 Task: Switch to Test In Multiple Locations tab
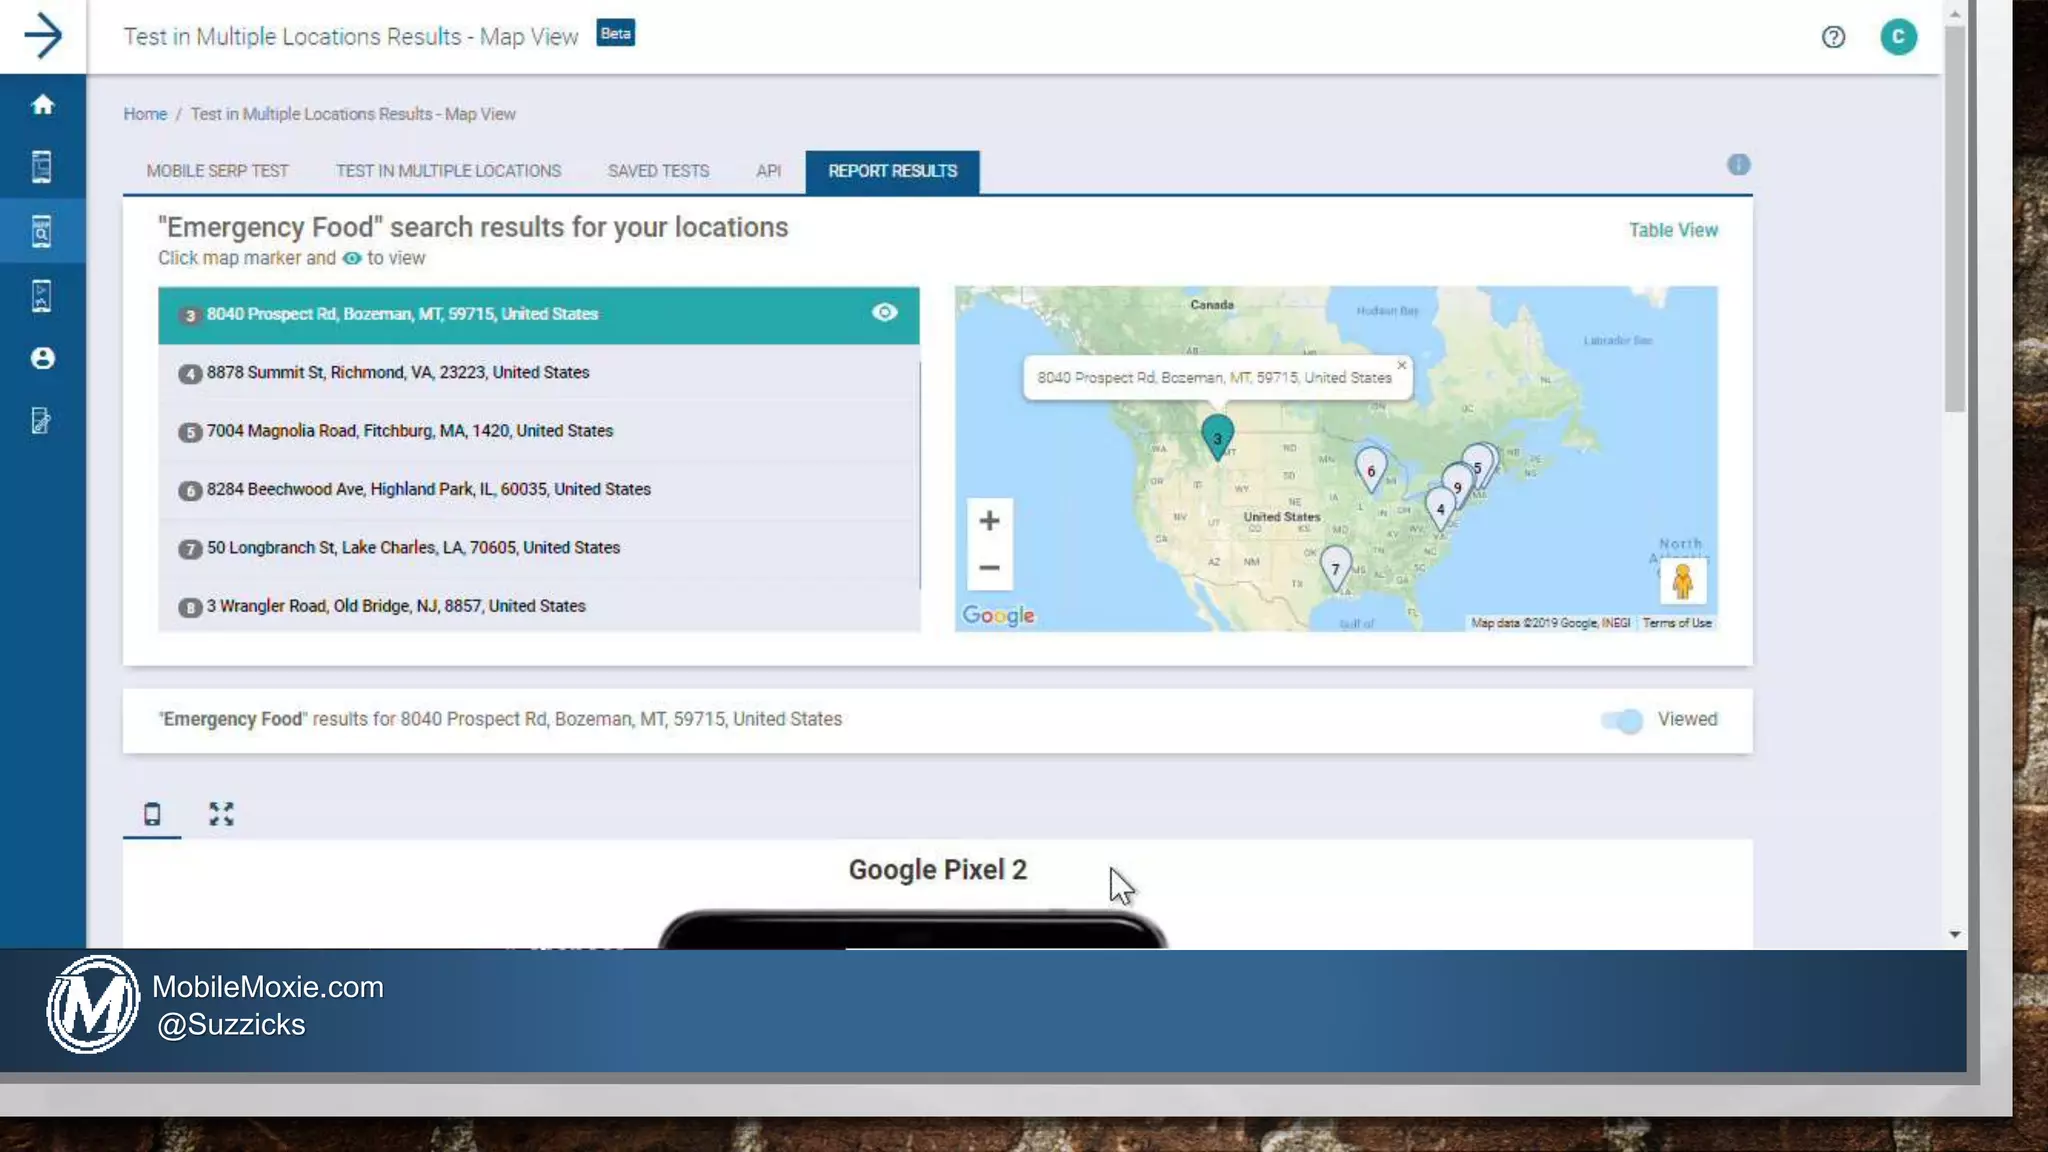point(448,171)
